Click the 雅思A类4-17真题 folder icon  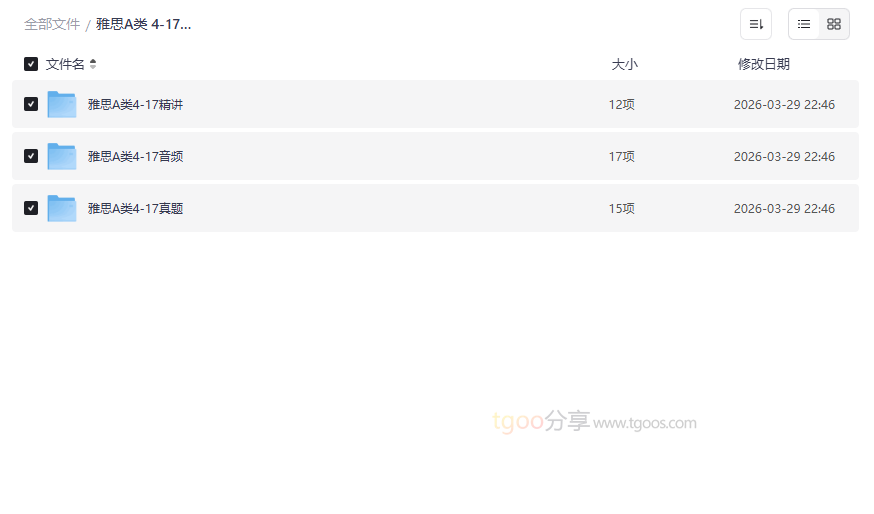coord(62,208)
